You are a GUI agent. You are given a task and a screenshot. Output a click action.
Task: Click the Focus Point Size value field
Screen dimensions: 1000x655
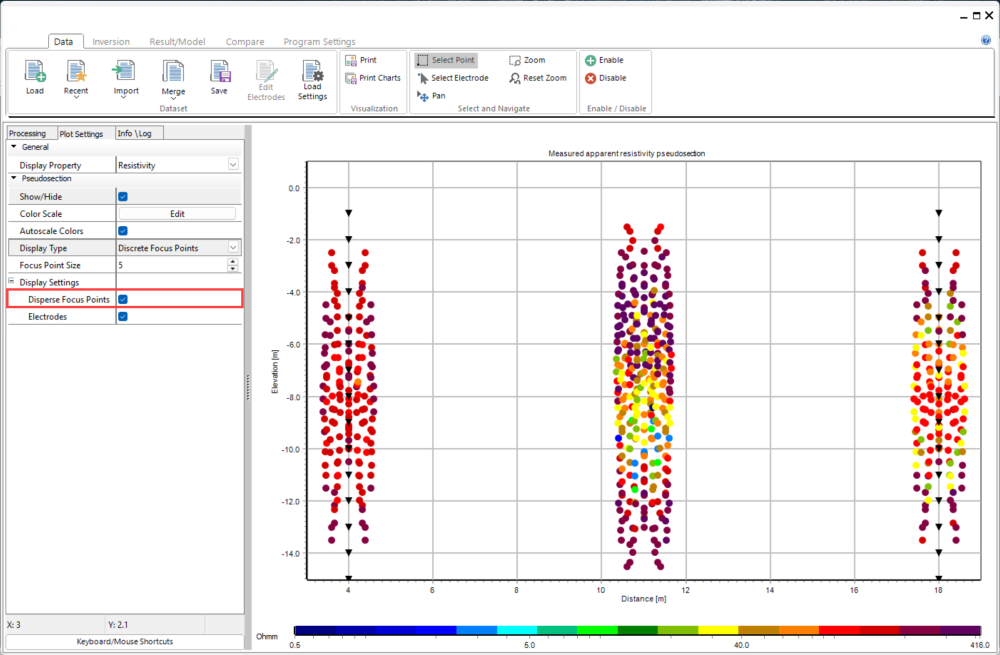(172, 265)
